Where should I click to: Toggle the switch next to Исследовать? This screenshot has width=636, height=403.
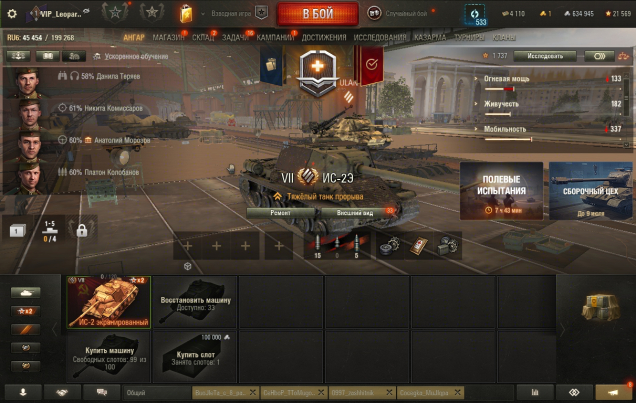(x=599, y=56)
